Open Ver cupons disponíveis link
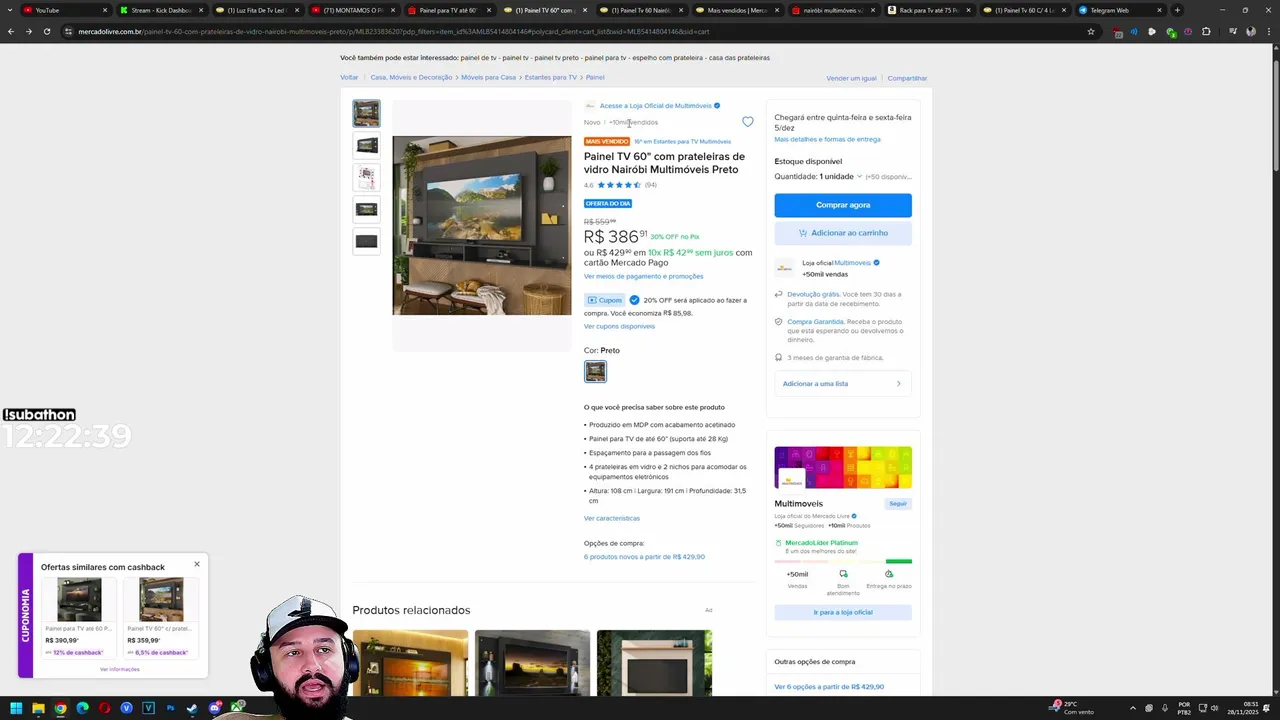Screen dimensions: 1280x720 pyautogui.click(x=619, y=327)
